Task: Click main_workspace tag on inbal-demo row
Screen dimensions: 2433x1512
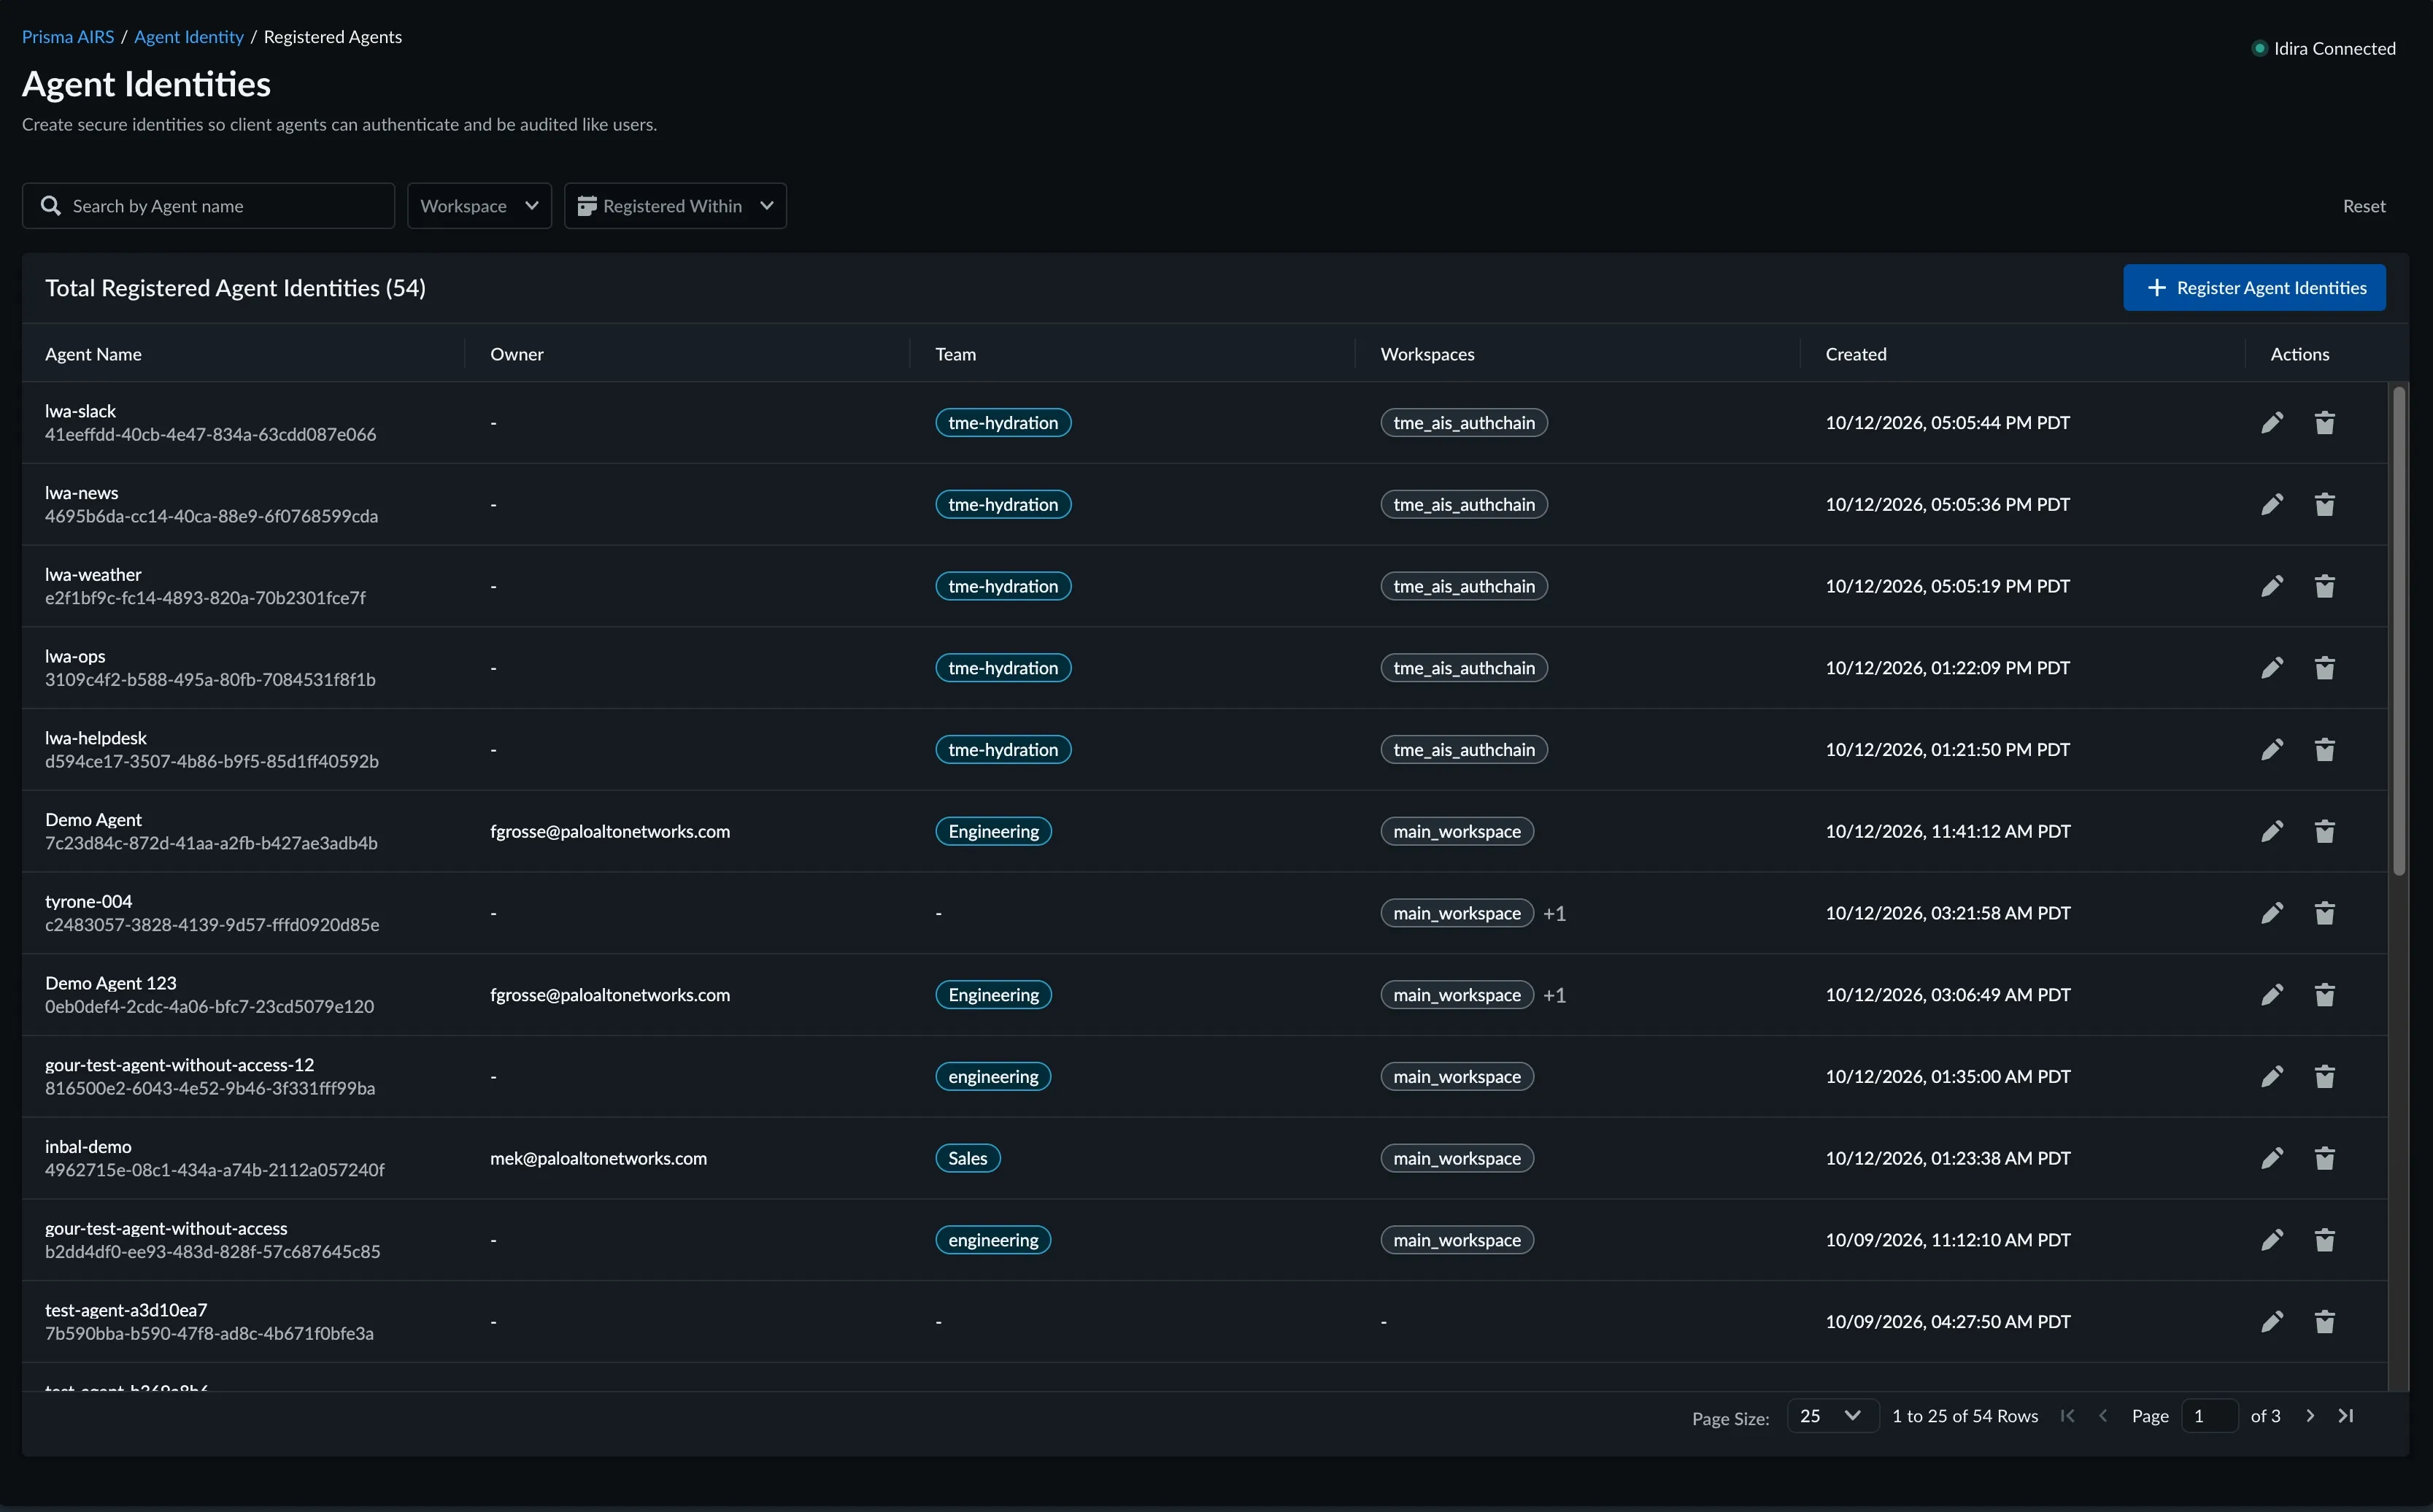Action: tap(1457, 1159)
